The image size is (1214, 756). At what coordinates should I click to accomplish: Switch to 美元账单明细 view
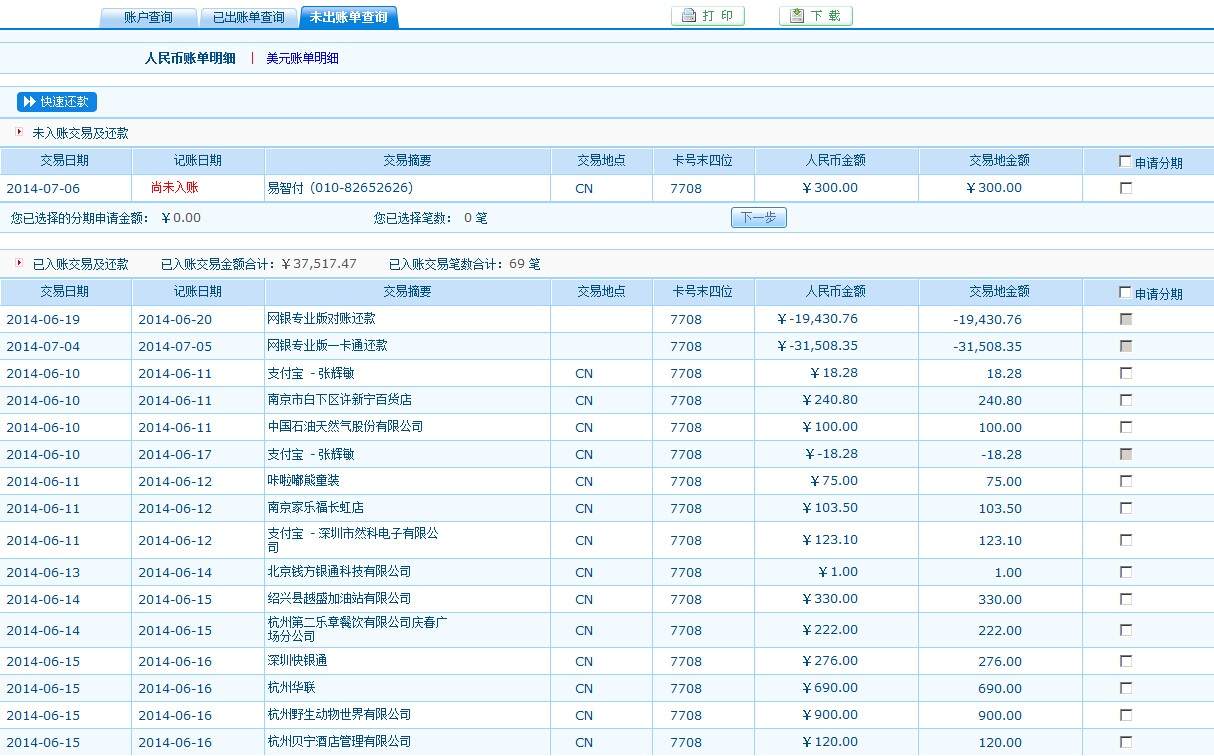[x=302, y=58]
